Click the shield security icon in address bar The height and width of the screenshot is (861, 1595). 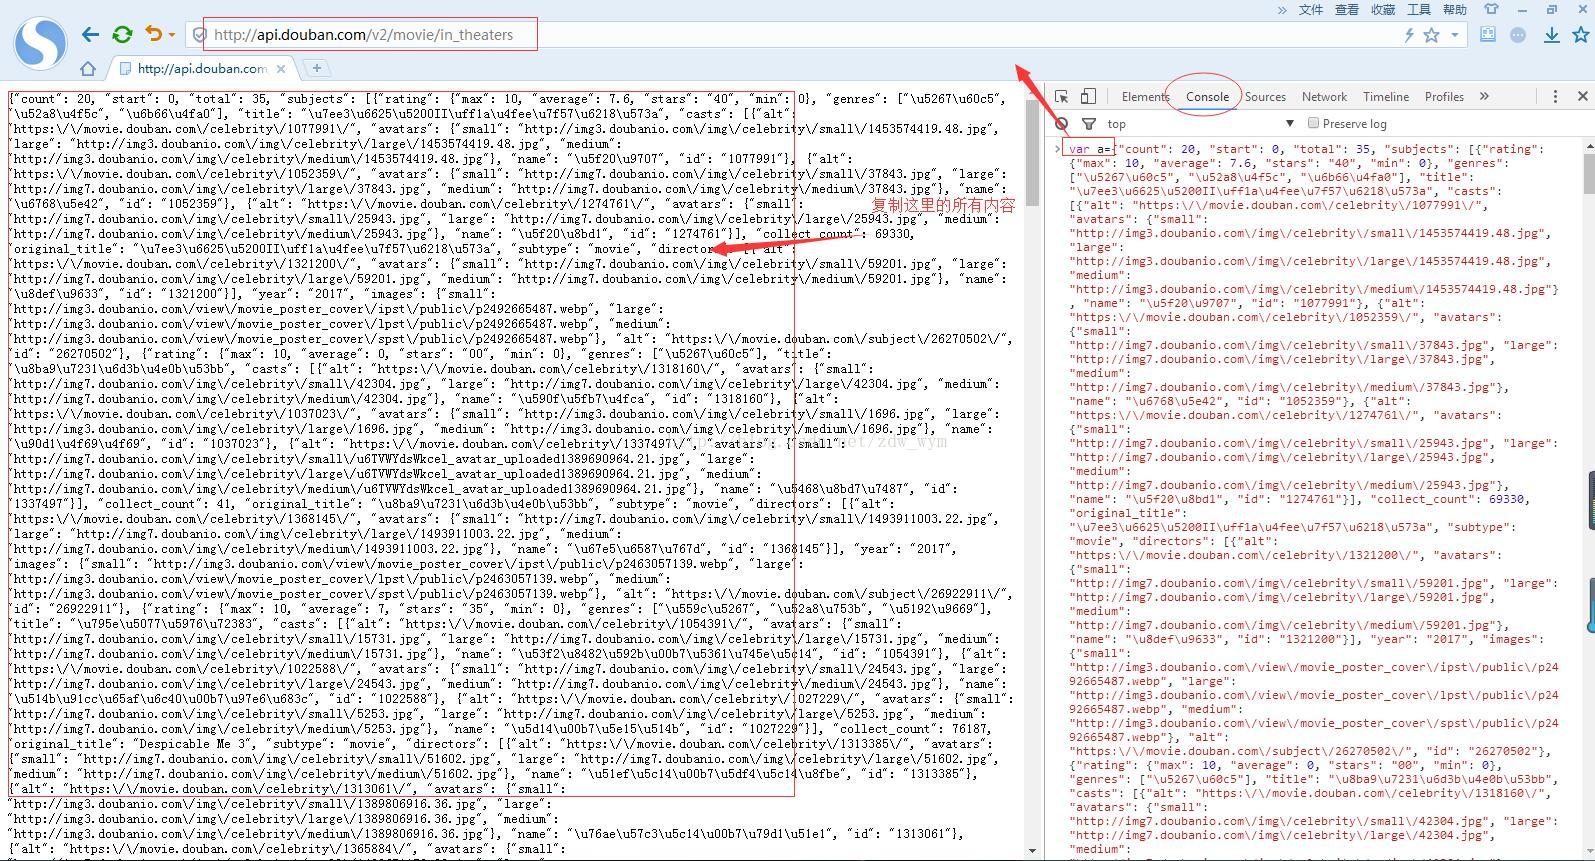199,35
